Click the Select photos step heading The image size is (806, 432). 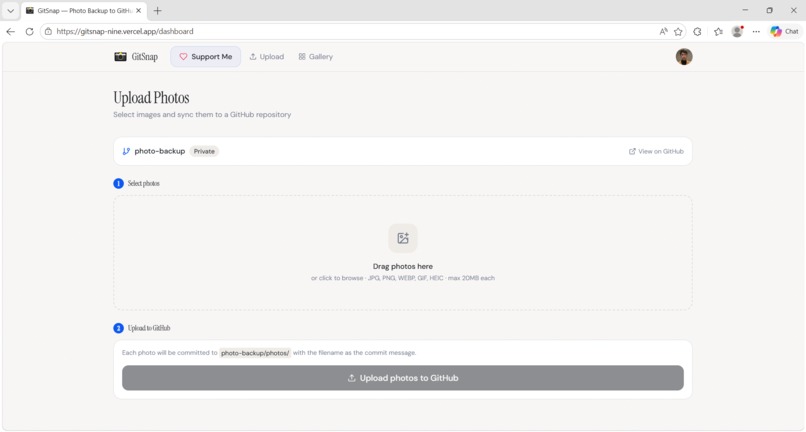coord(143,183)
